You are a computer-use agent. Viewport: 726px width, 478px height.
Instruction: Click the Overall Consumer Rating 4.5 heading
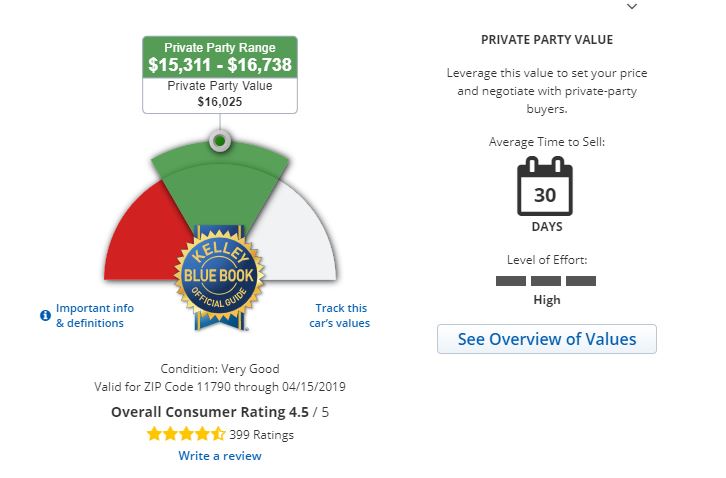pos(220,412)
